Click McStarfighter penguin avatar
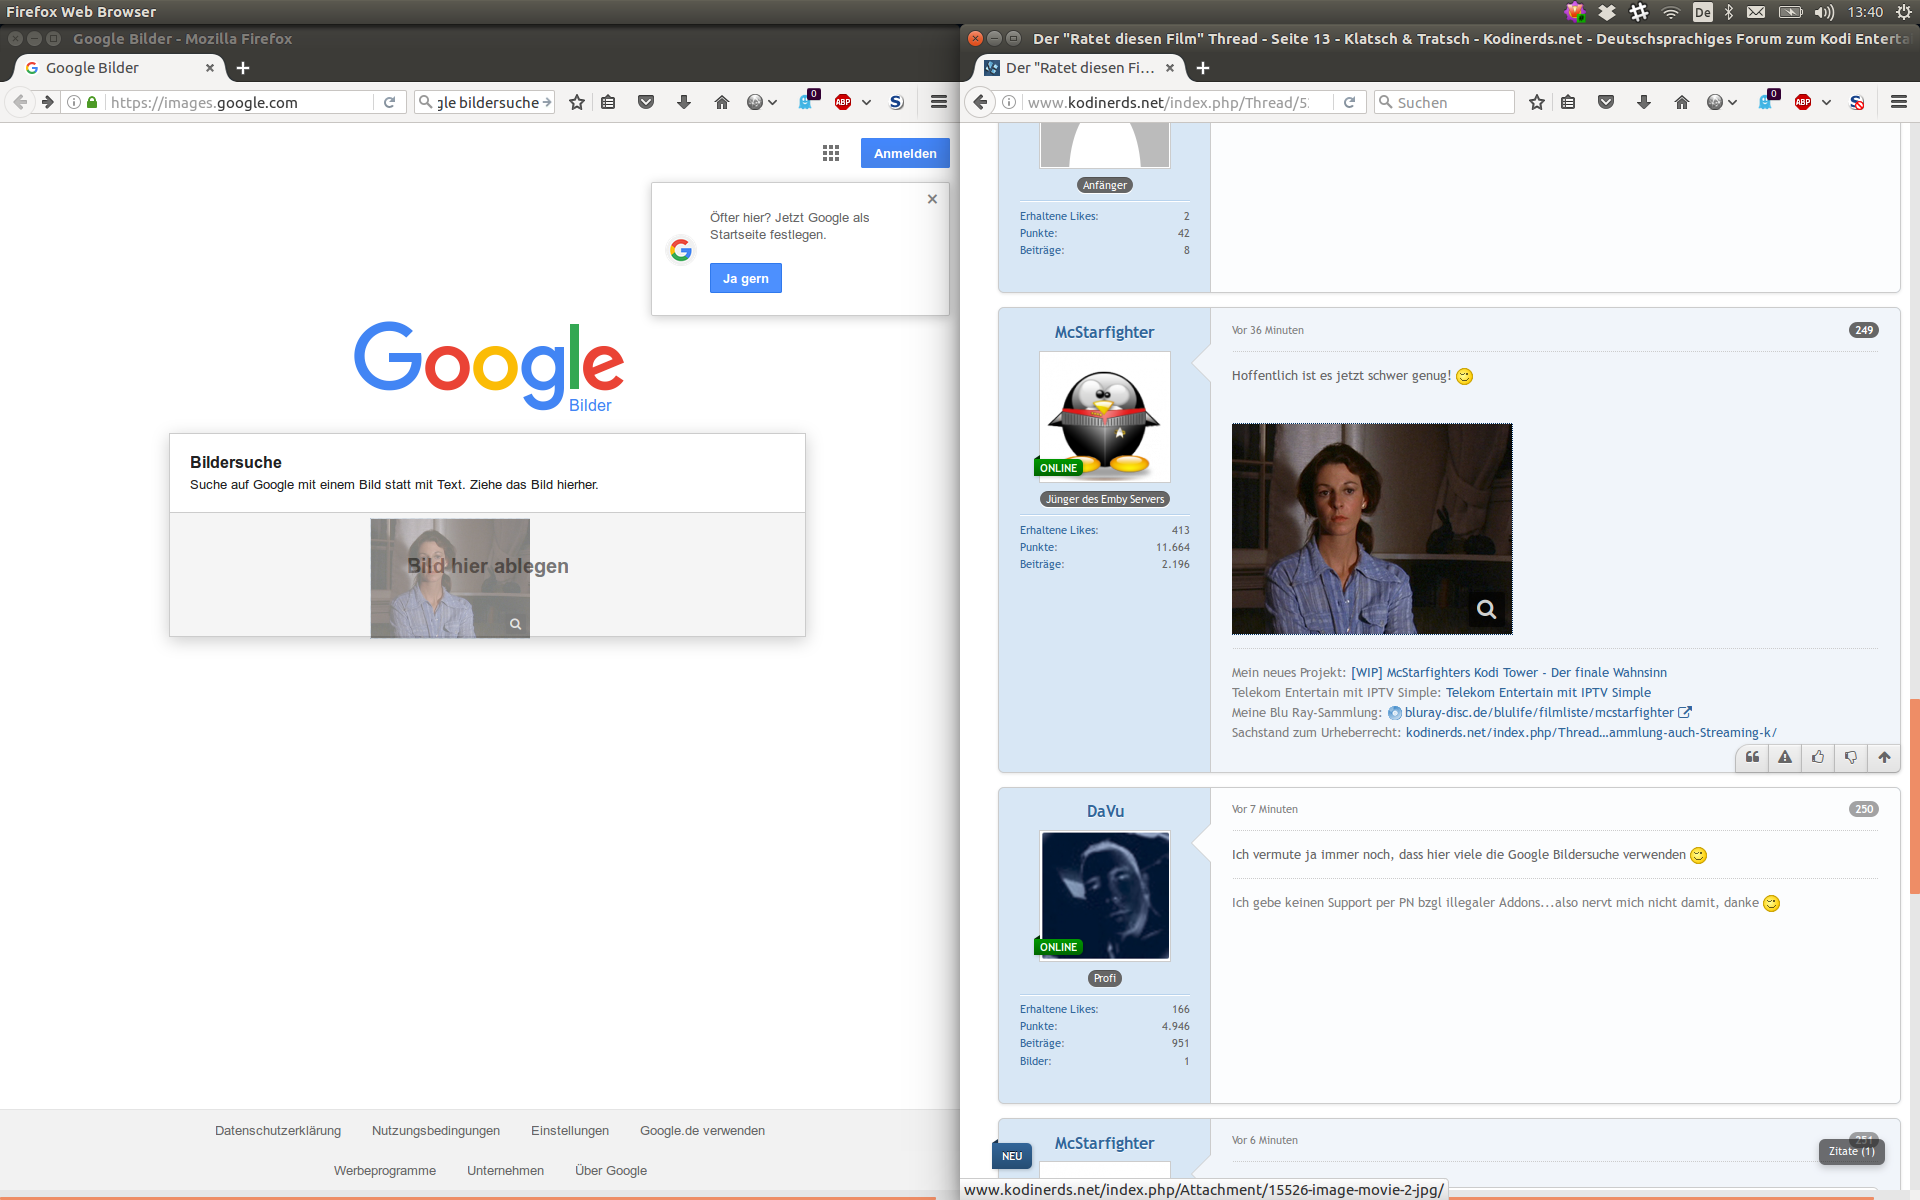The image size is (1920, 1200). click(1105, 417)
